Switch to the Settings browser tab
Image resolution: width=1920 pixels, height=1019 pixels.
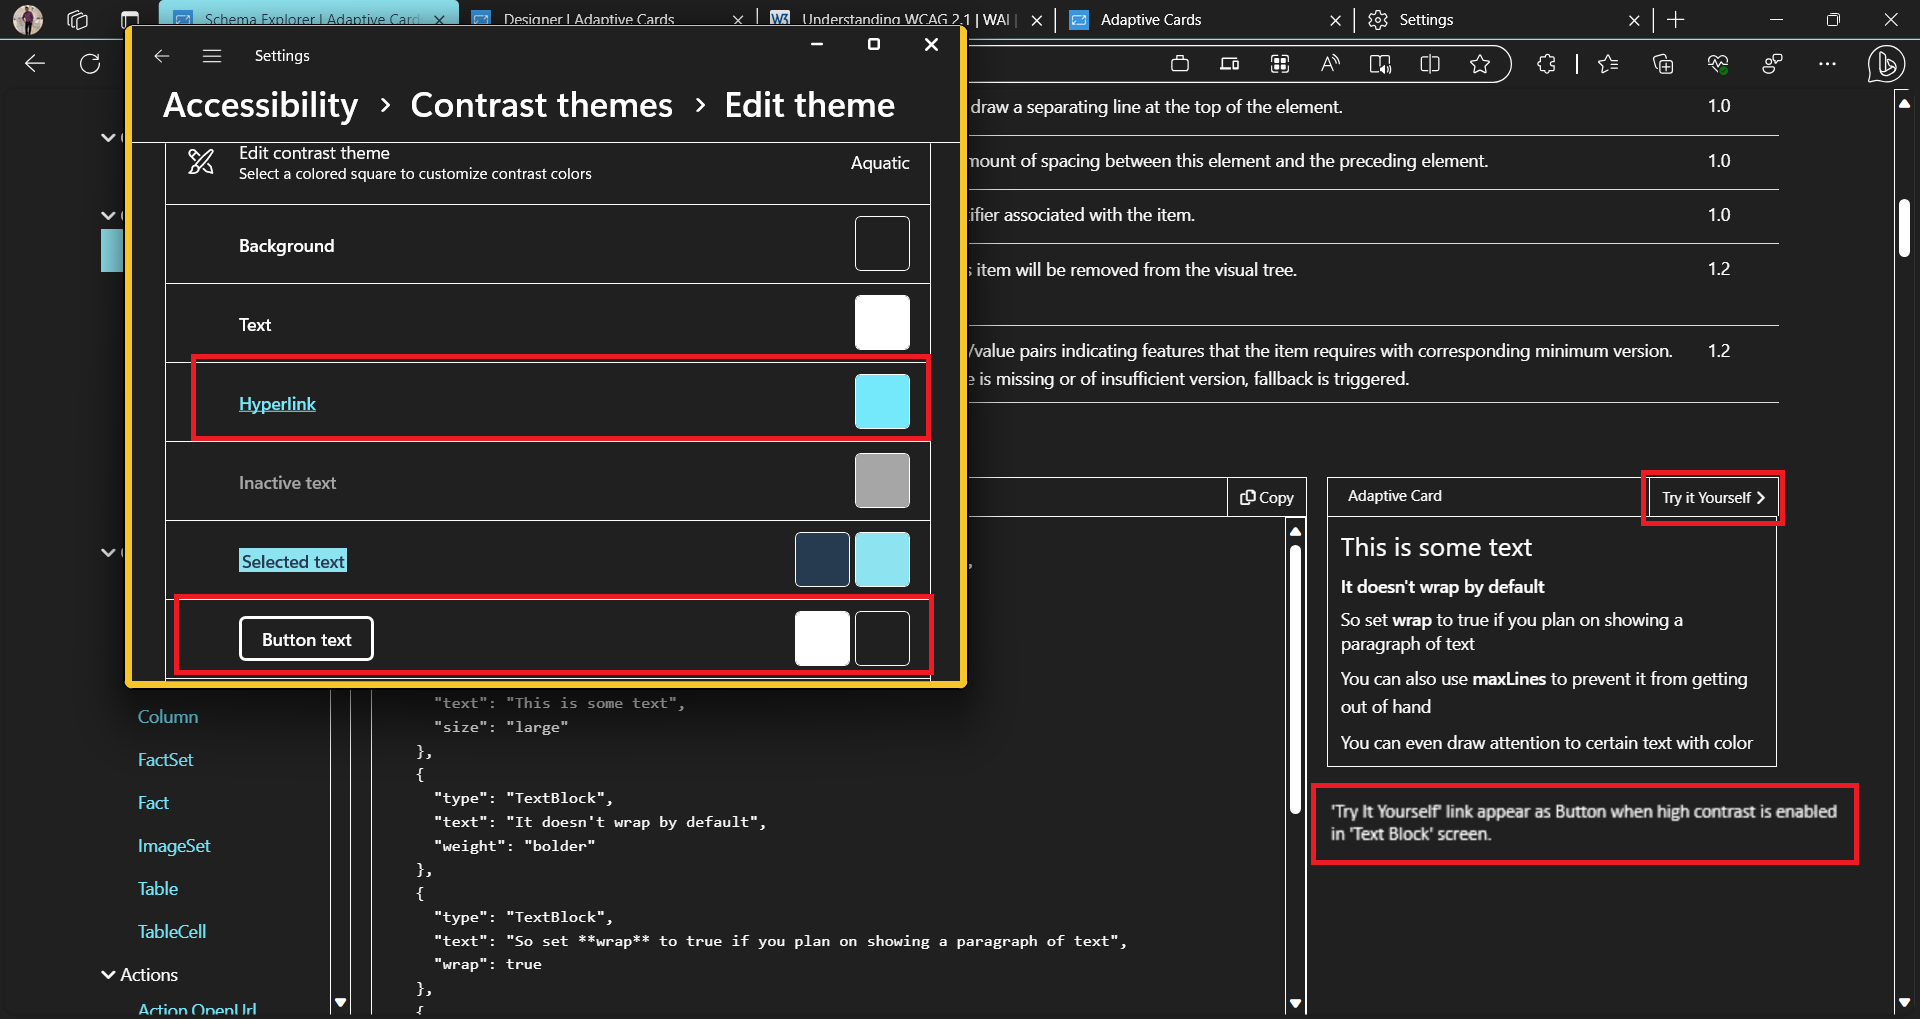[x=1427, y=19]
